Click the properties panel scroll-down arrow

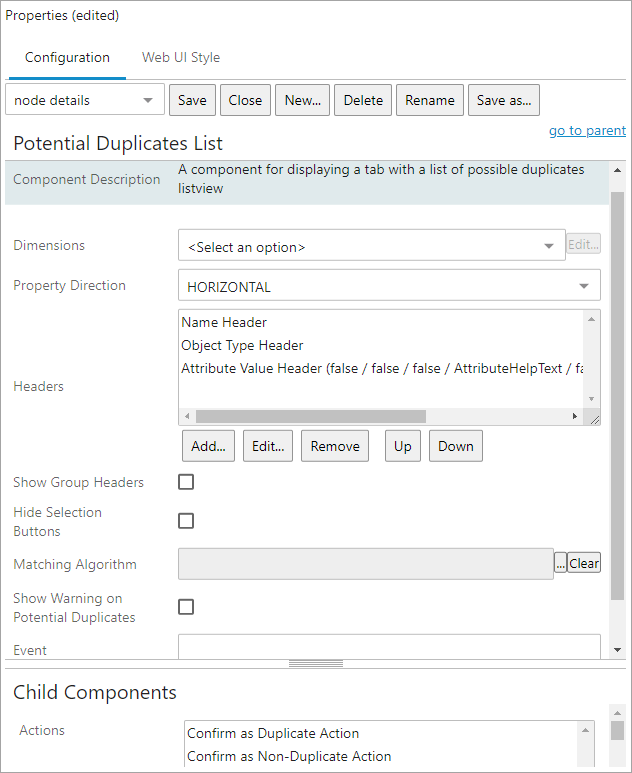click(617, 650)
